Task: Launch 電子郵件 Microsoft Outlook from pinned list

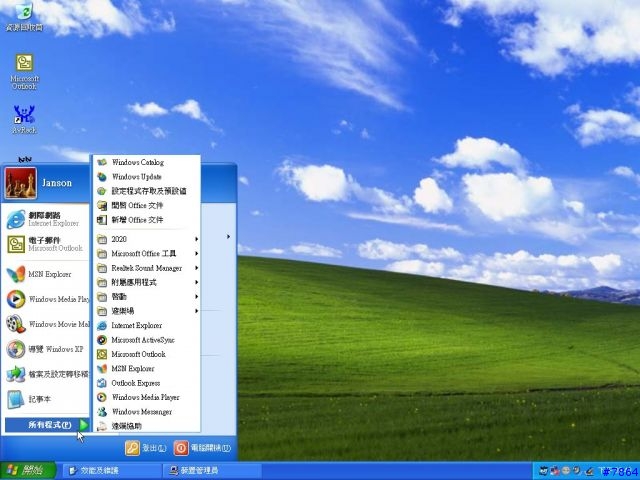Action: [x=46, y=244]
